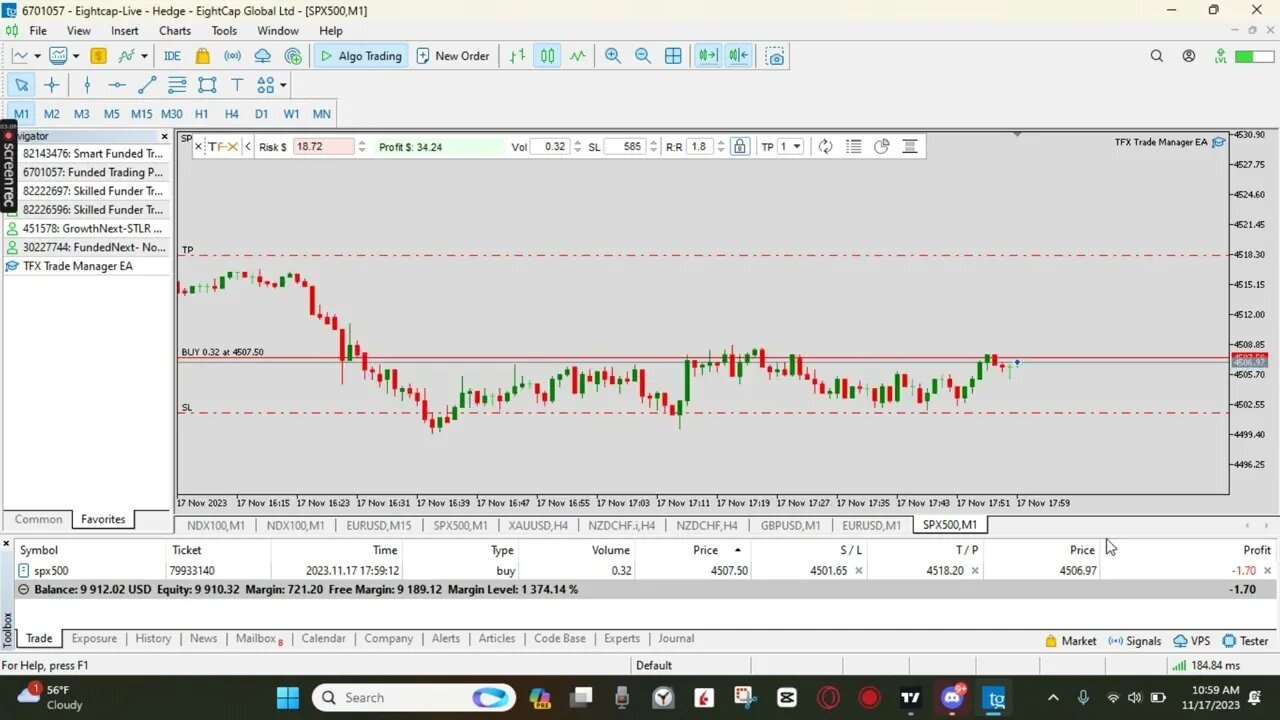Screen dimensions: 1280x720
Task: Adjust the Risk $ stepper arrows
Action: (x=362, y=146)
